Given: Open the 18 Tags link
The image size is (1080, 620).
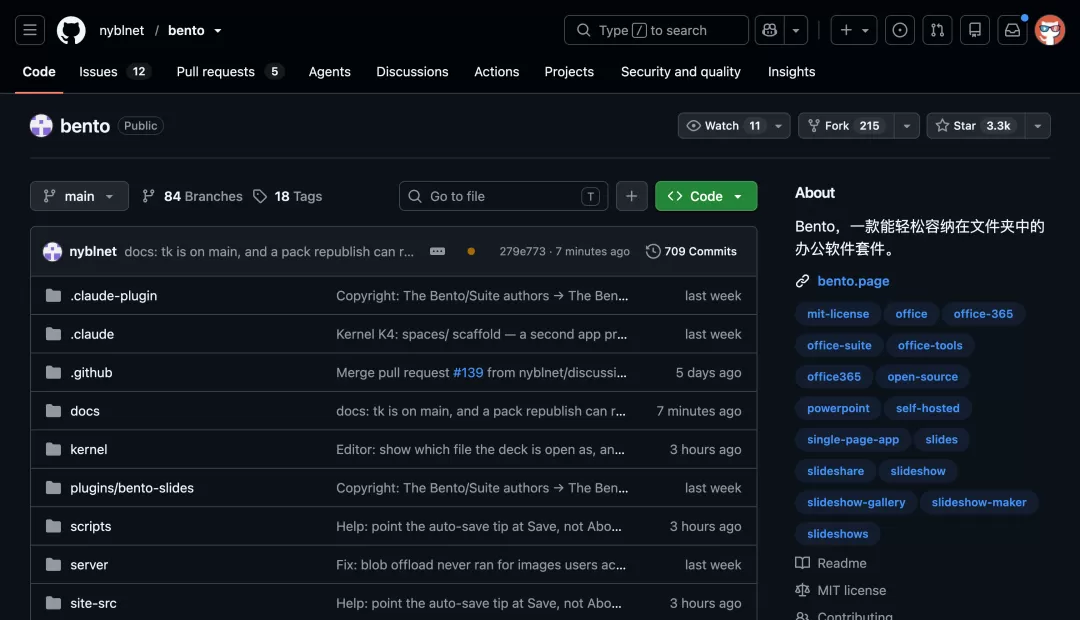Looking at the screenshot, I should pos(288,196).
